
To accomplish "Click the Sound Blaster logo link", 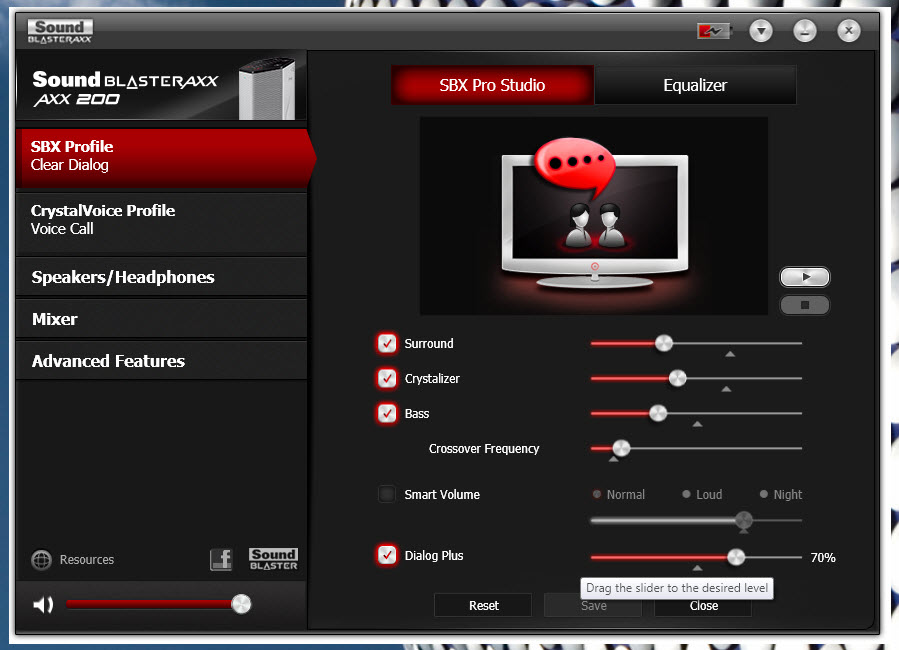I will pos(273,559).
